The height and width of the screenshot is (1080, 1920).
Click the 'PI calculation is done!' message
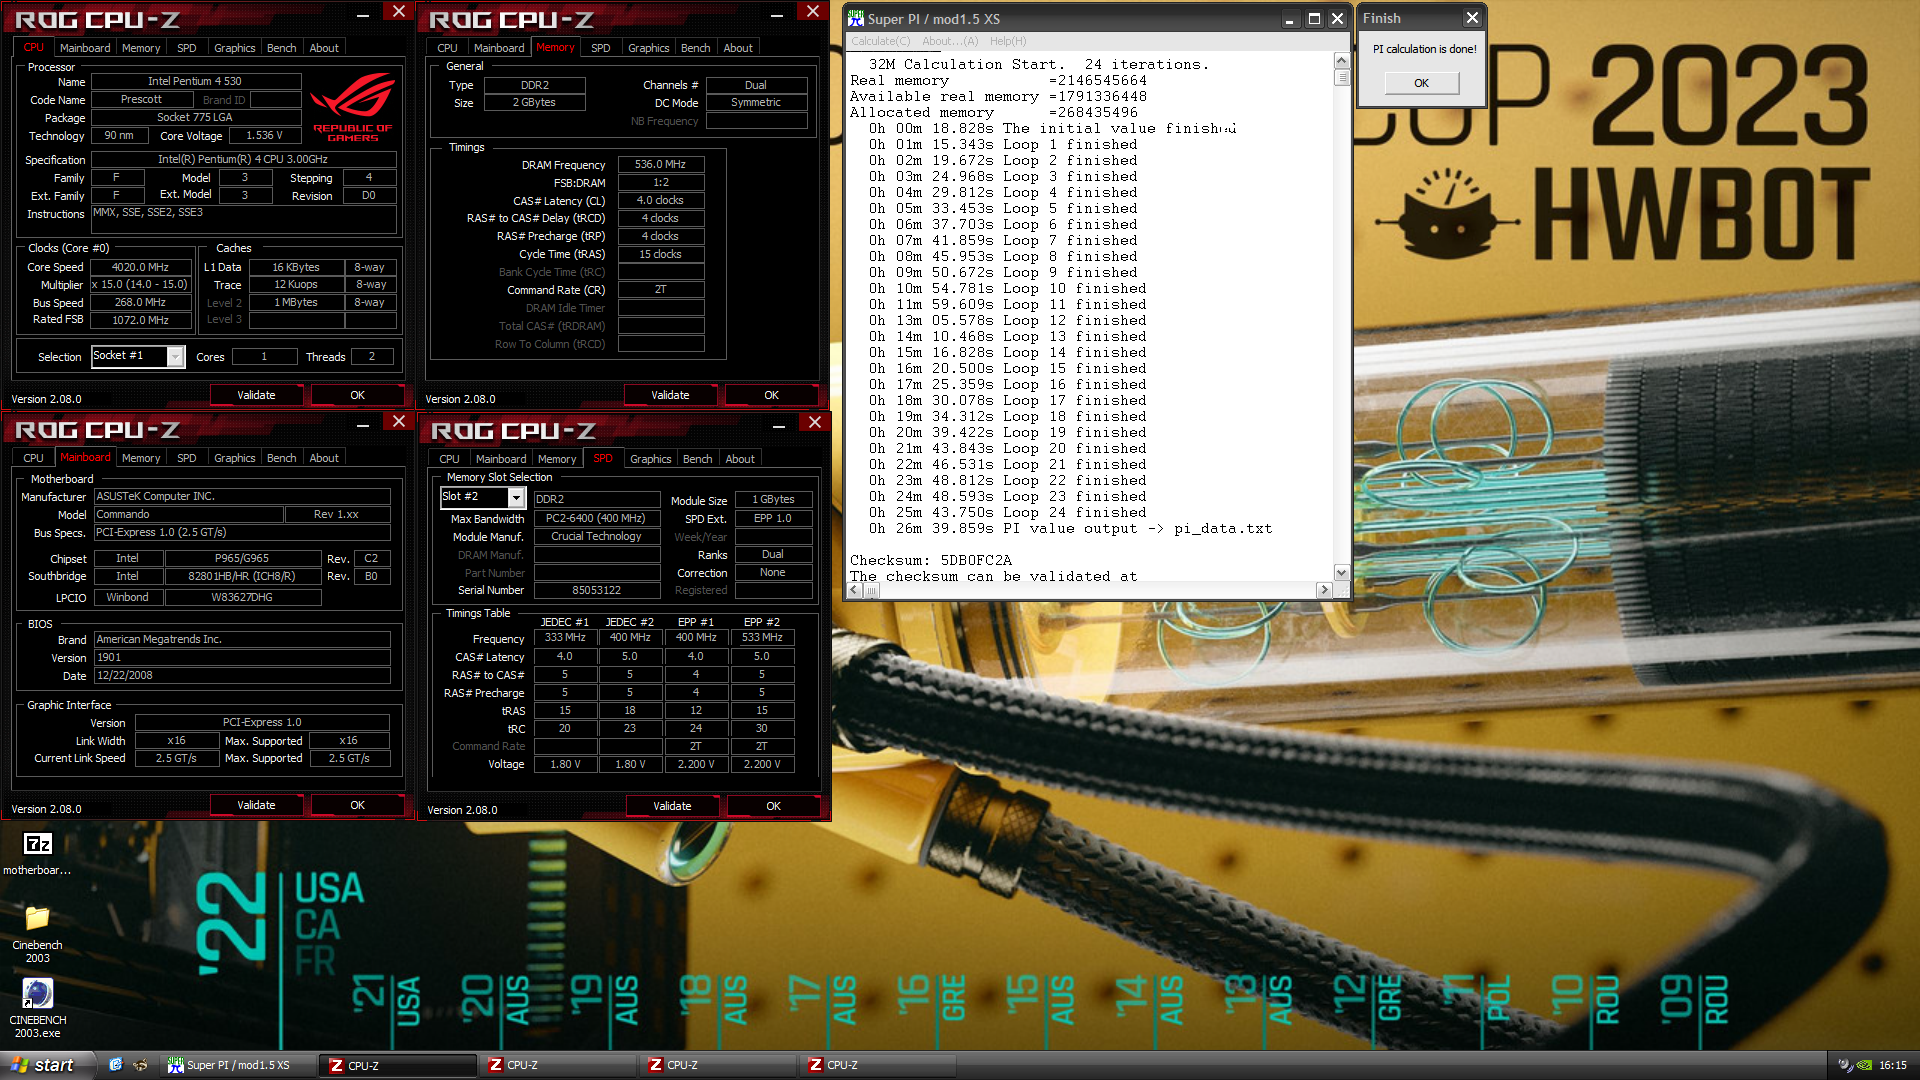1424,49
